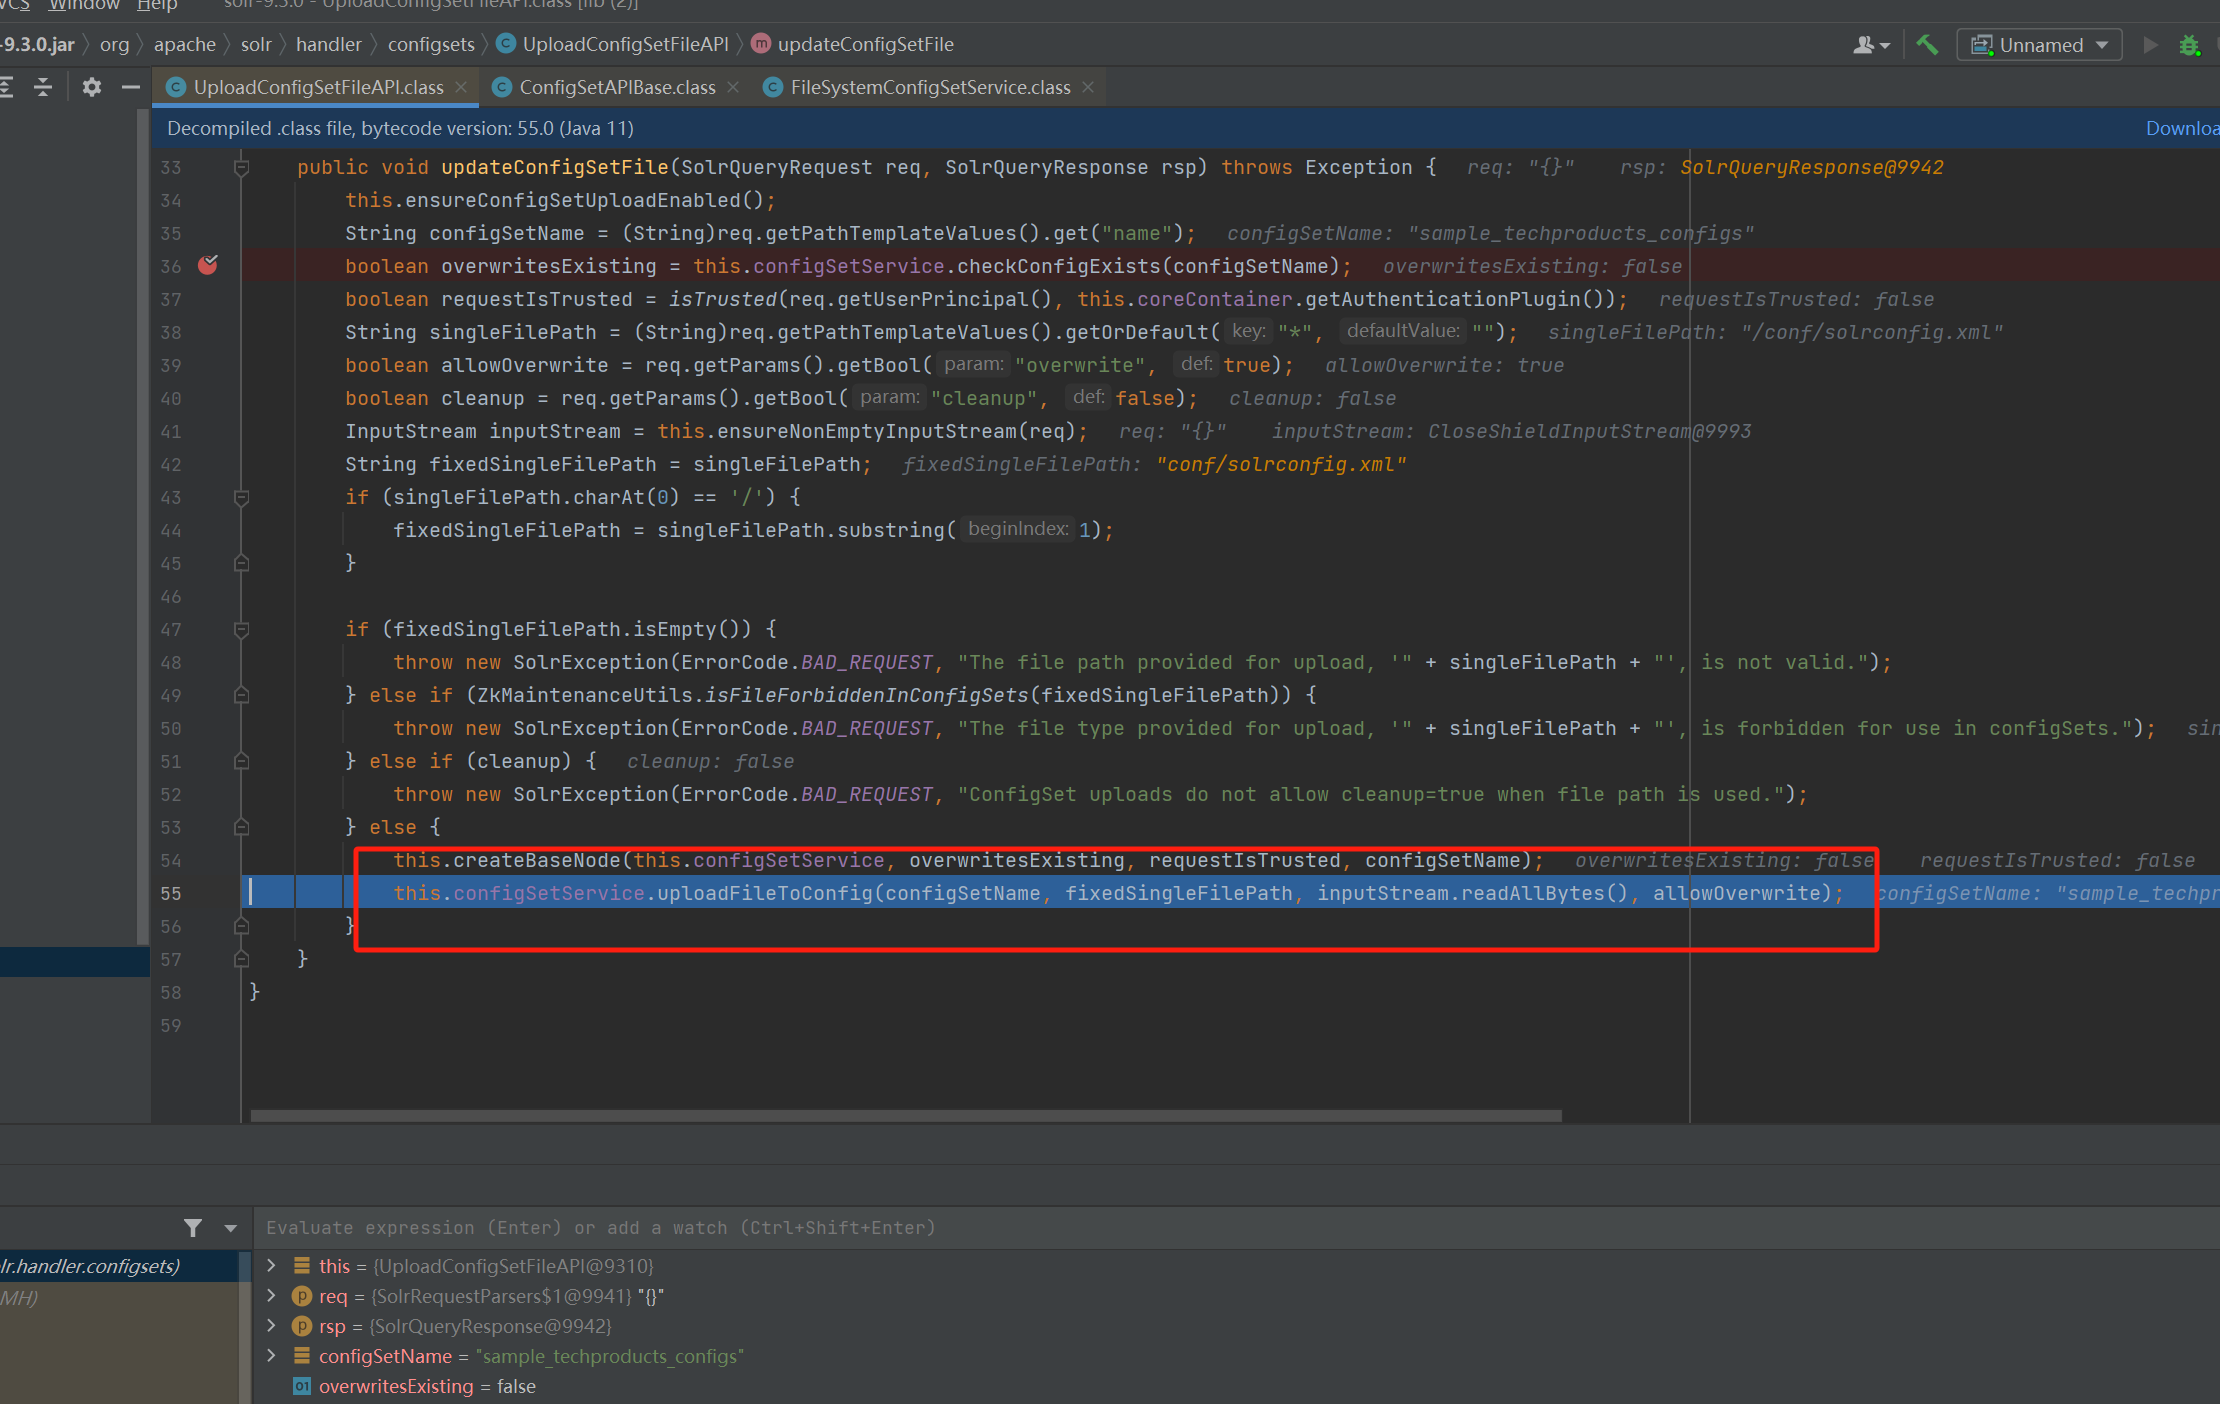Collapse the method fold marker at line 33
The image size is (2220, 1404).
pos(241,168)
